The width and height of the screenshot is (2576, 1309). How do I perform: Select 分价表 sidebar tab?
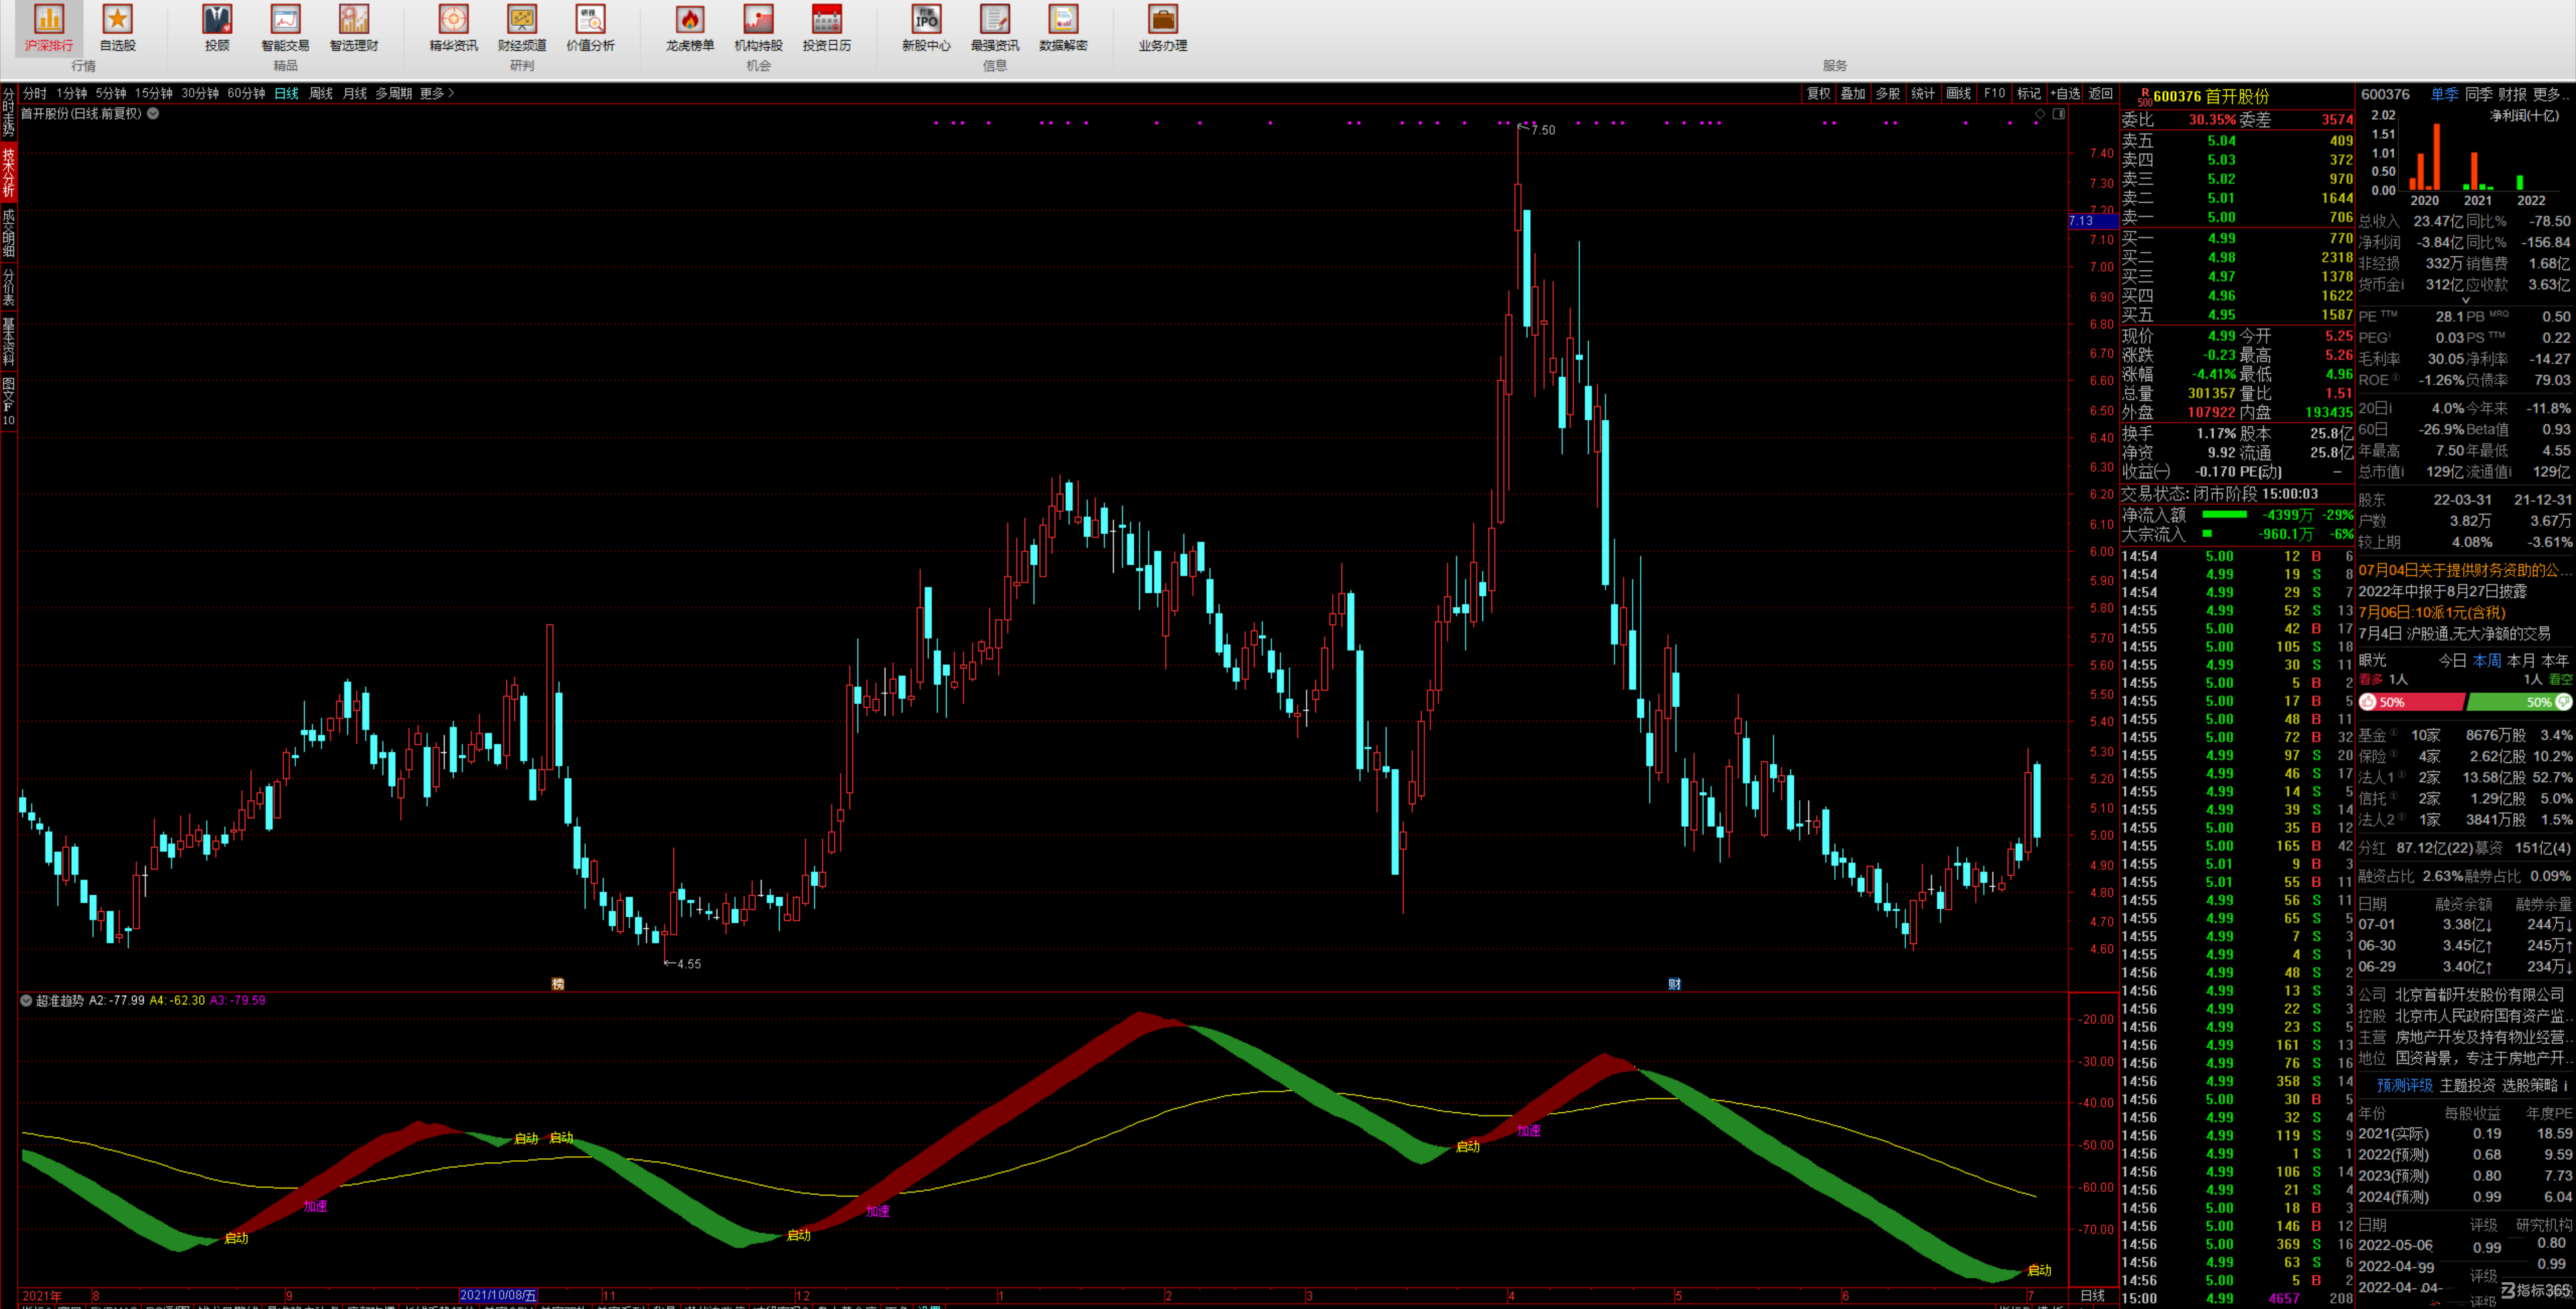[8, 287]
